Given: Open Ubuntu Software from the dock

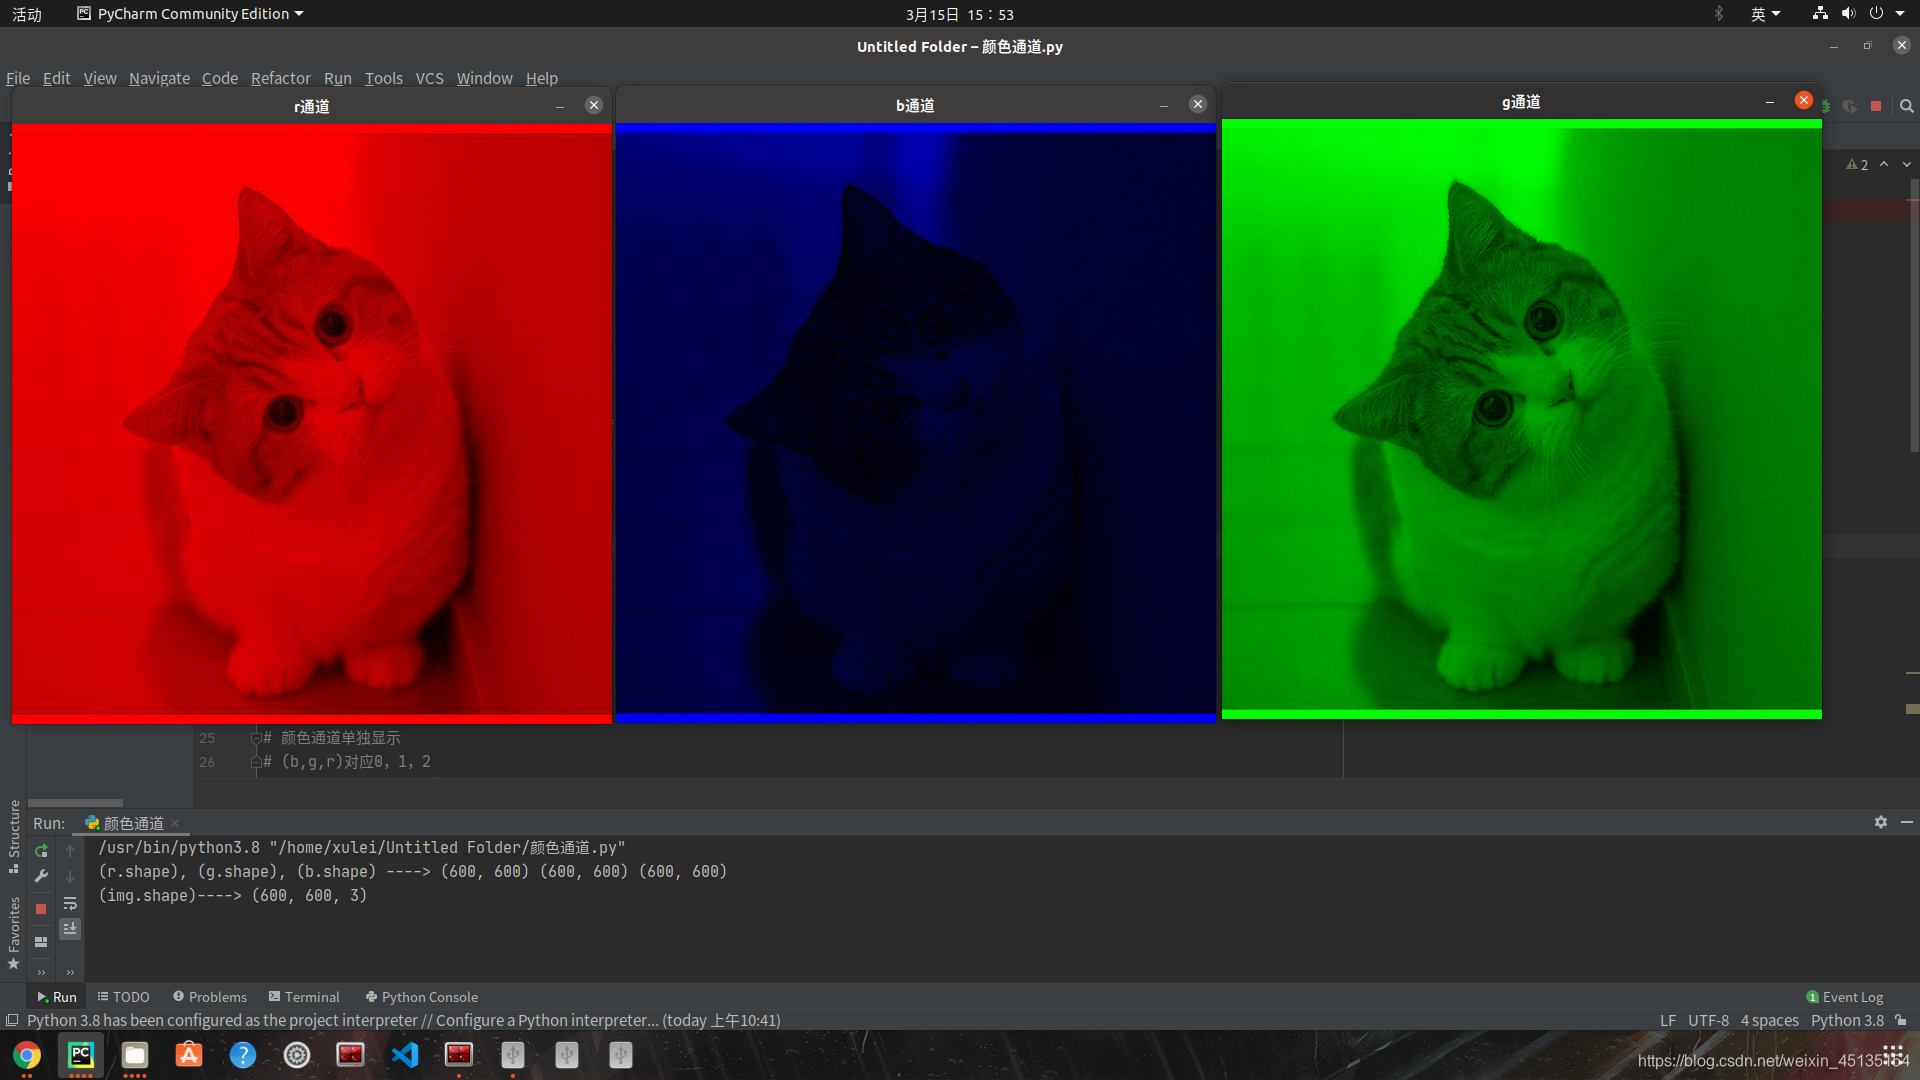Looking at the screenshot, I should tap(189, 1055).
